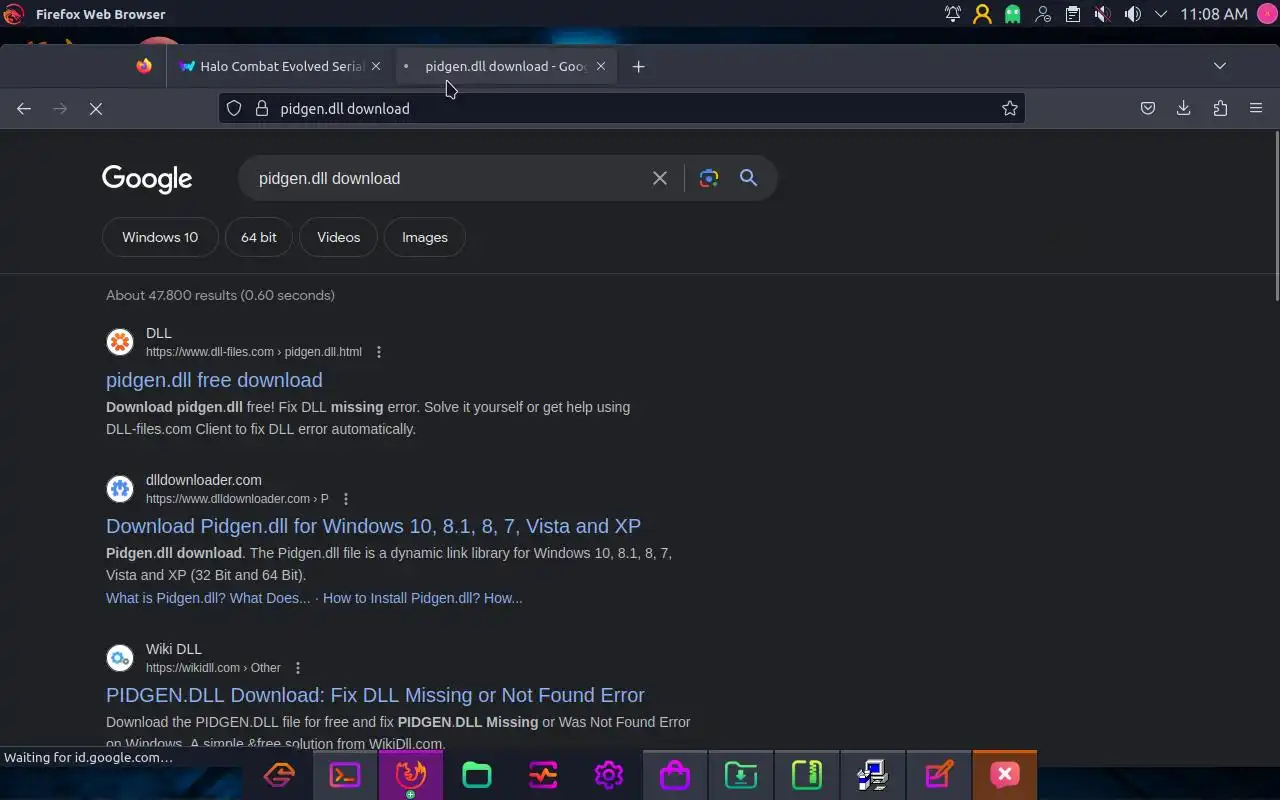Open the three-dot menu for the dlldownloader.com result

(x=346, y=499)
